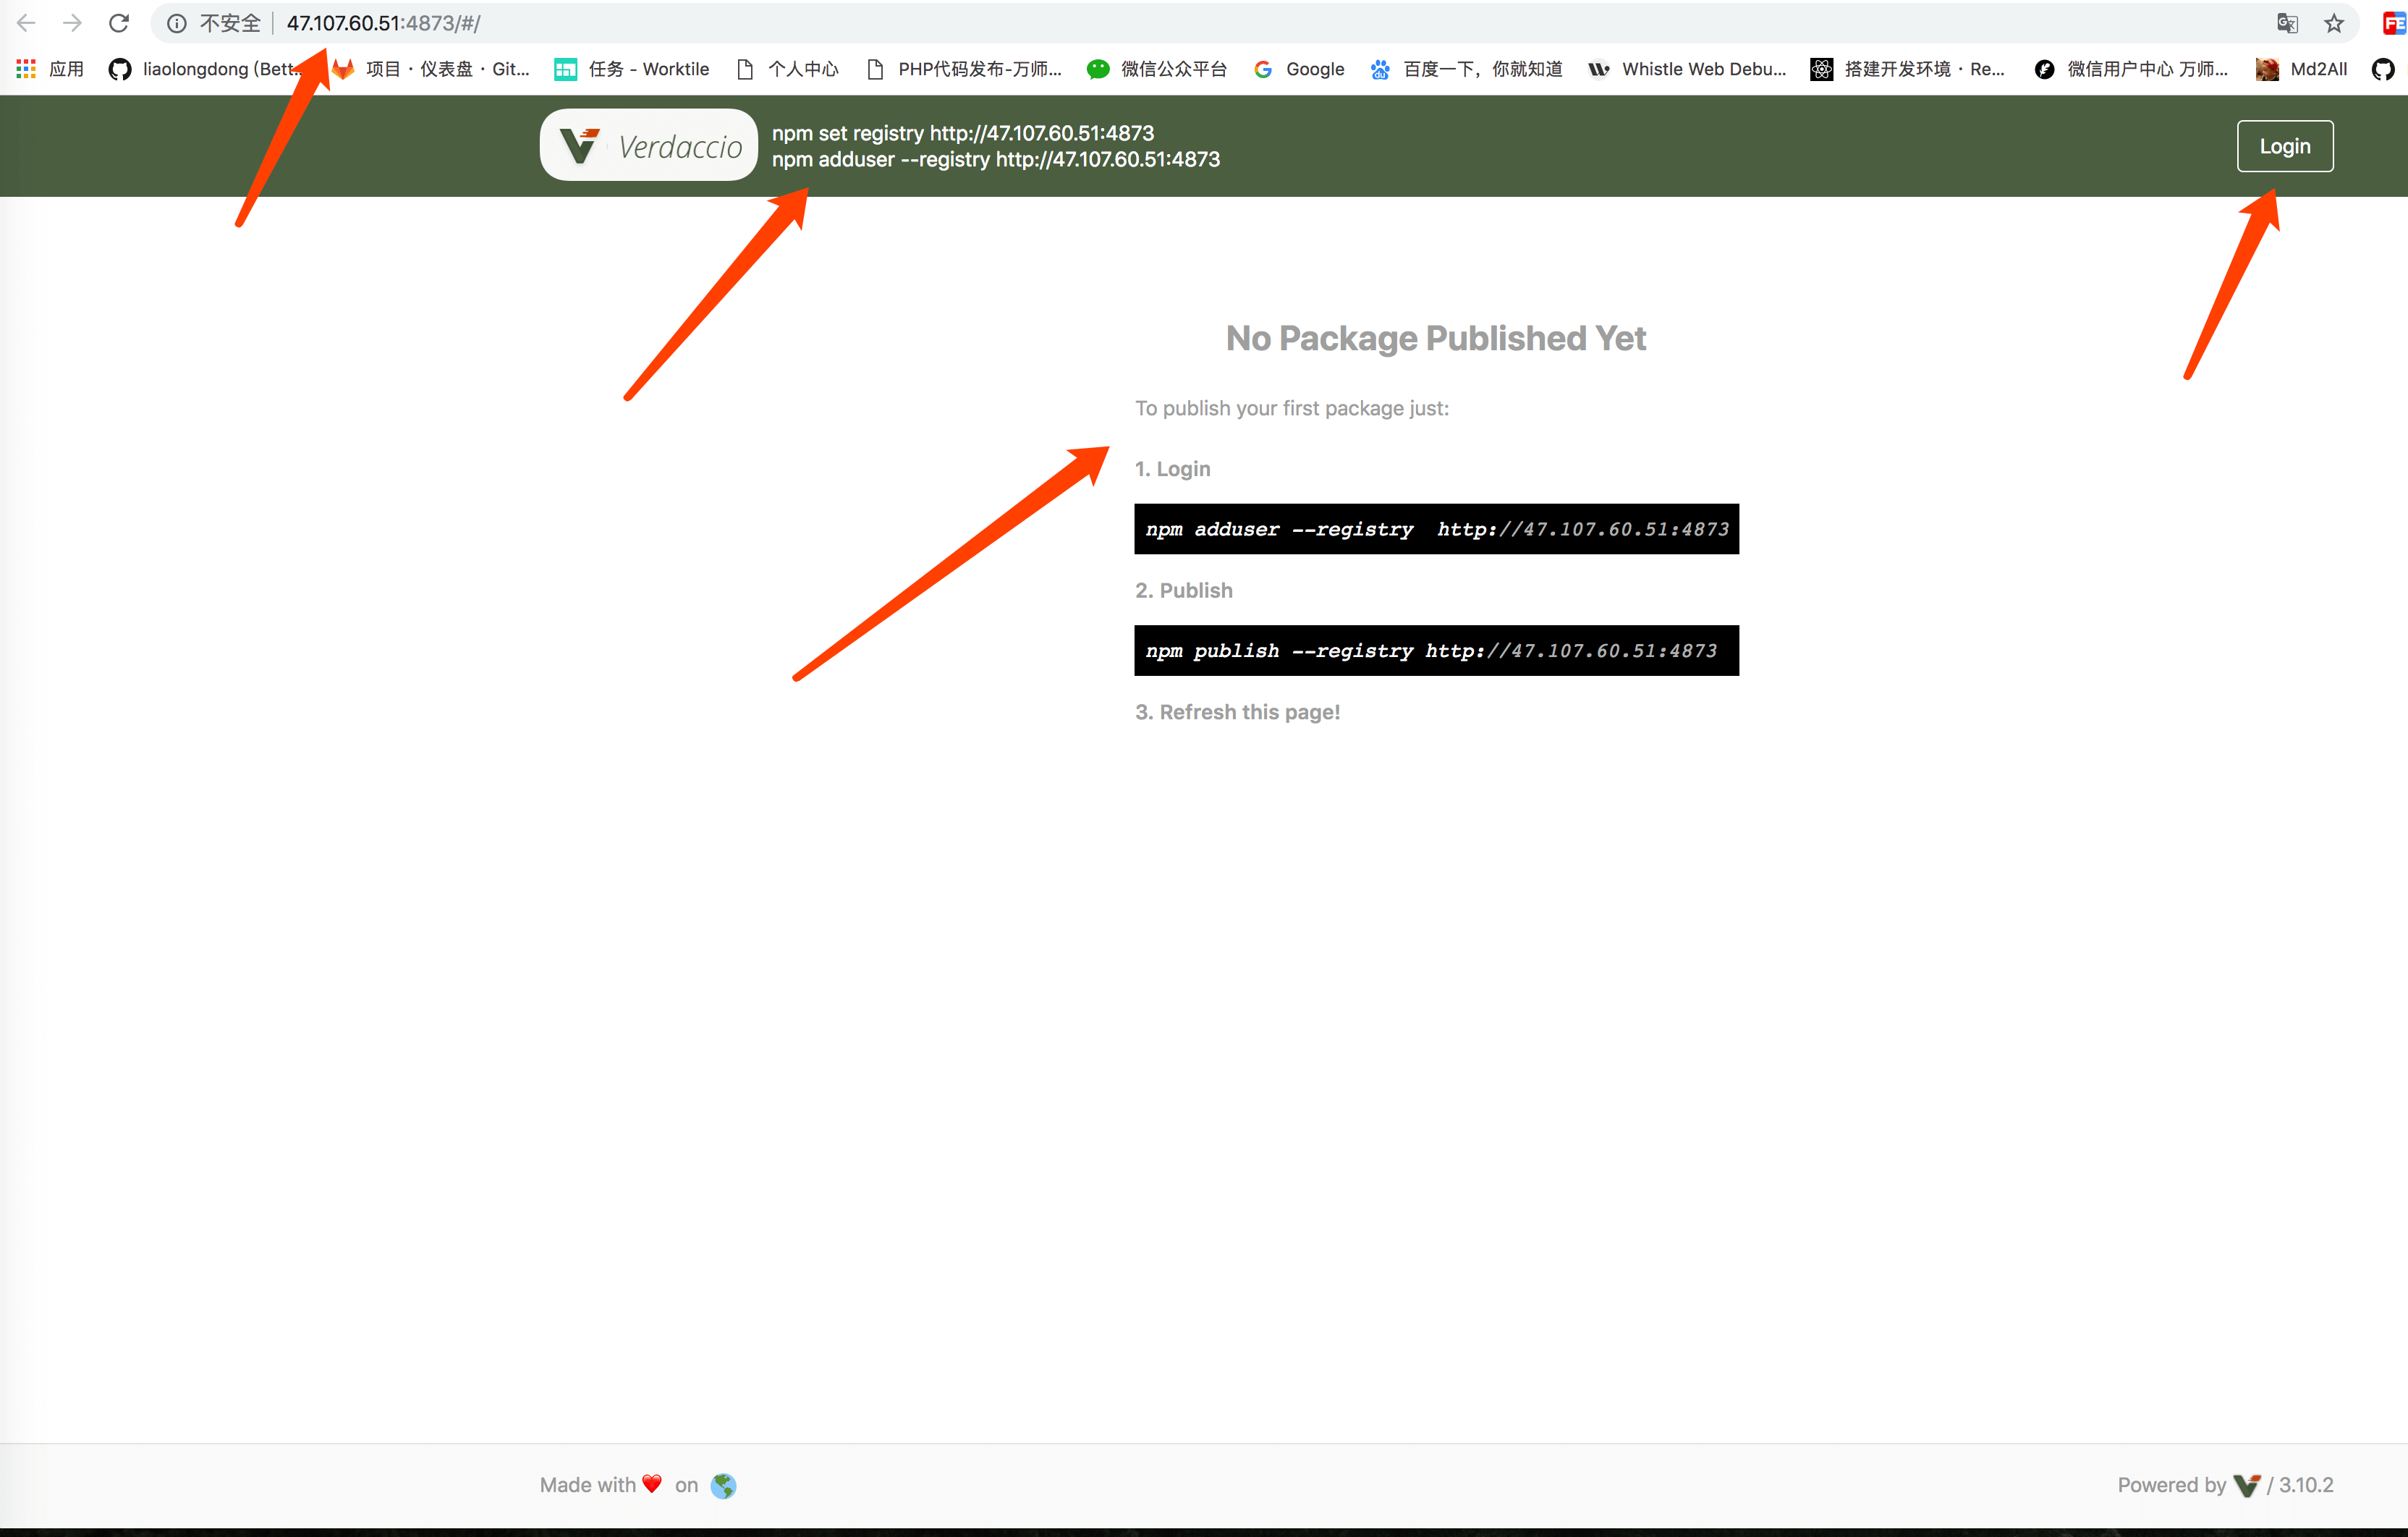Click the Verdaccio logo in header

coord(648,146)
